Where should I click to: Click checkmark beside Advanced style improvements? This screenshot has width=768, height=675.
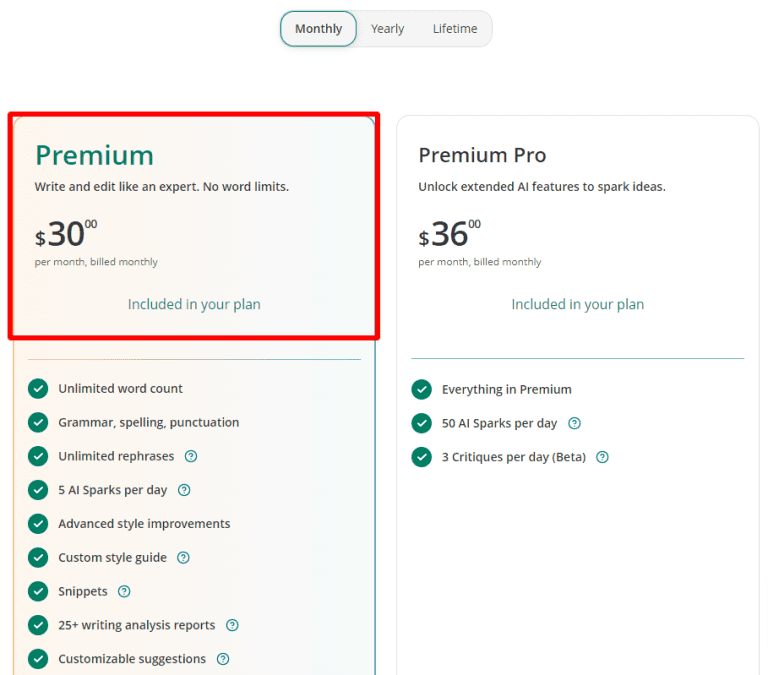coord(38,524)
